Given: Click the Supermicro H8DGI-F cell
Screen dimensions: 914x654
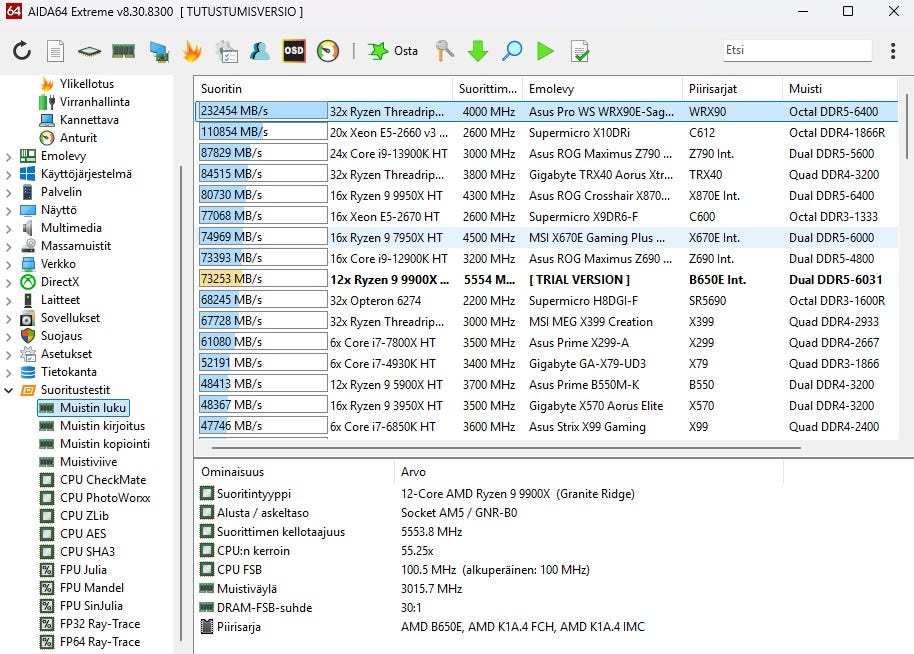Looking at the screenshot, I should coord(583,301).
